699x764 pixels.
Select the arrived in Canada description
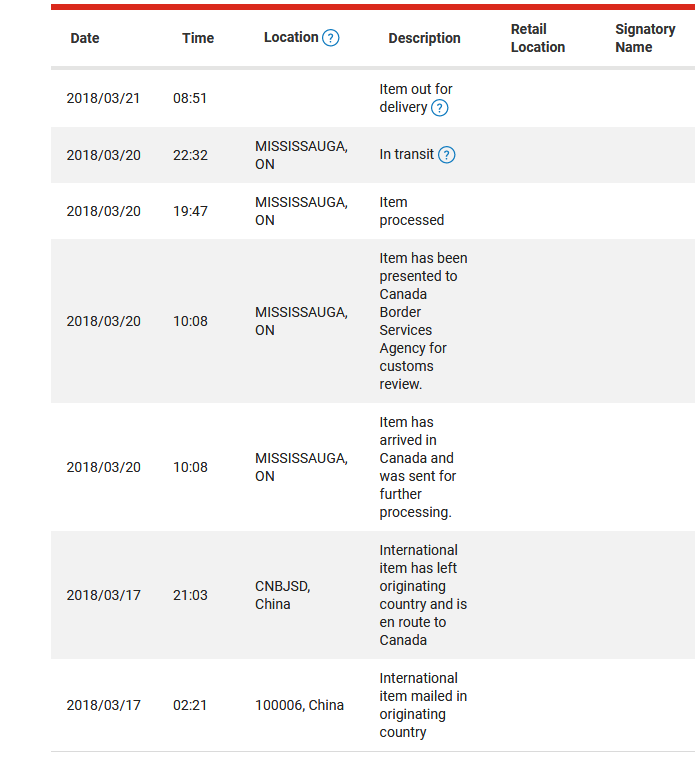pyautogui.click(x=417, y=467)
